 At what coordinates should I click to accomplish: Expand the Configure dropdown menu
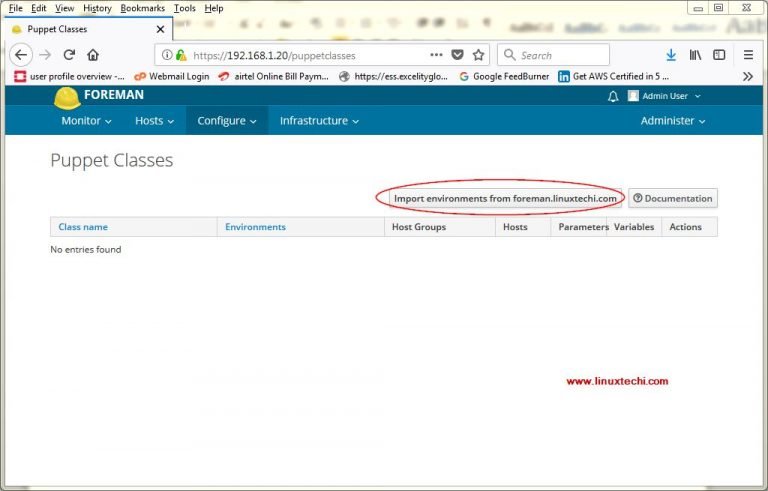(x=227, y=121)
